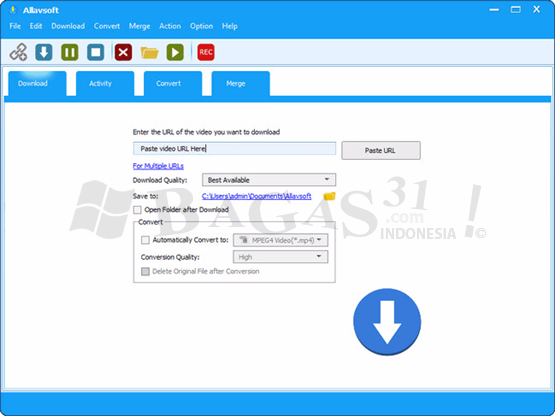555x416 pixels.
Task: Click the large blue download circle button
Action: [x=387, y=321]
